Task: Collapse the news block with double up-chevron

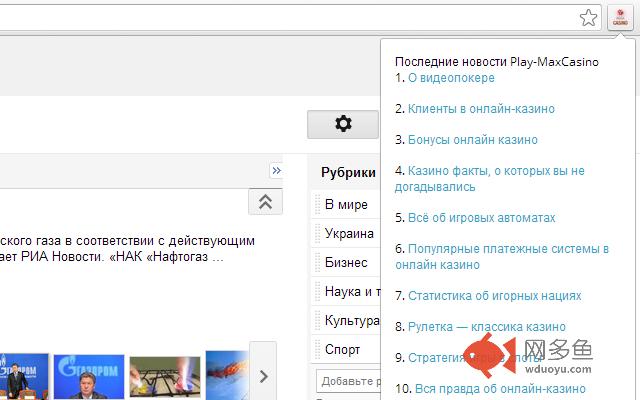Action: (265, 202)
